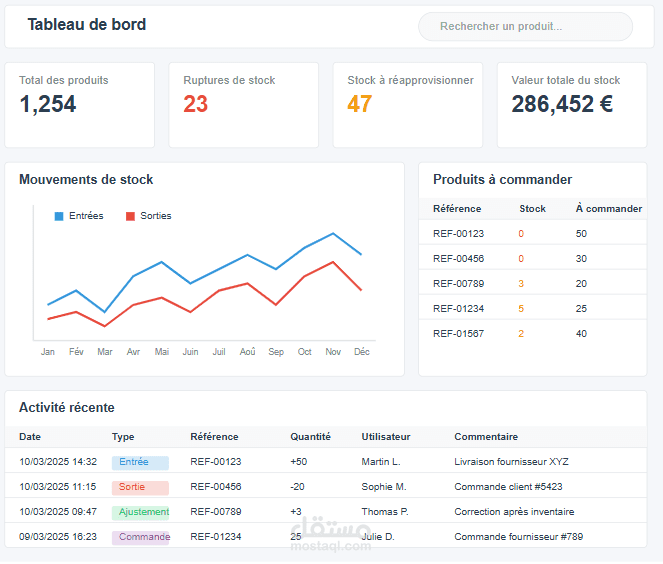Click the Rechercher un produit search field
The image size is (663, 564).
pos(525,26)
